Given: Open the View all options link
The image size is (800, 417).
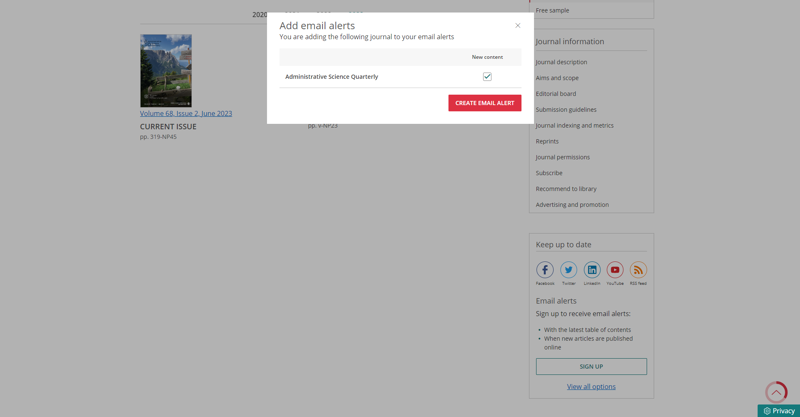Looking at the screenshot, I should [591, 387].
